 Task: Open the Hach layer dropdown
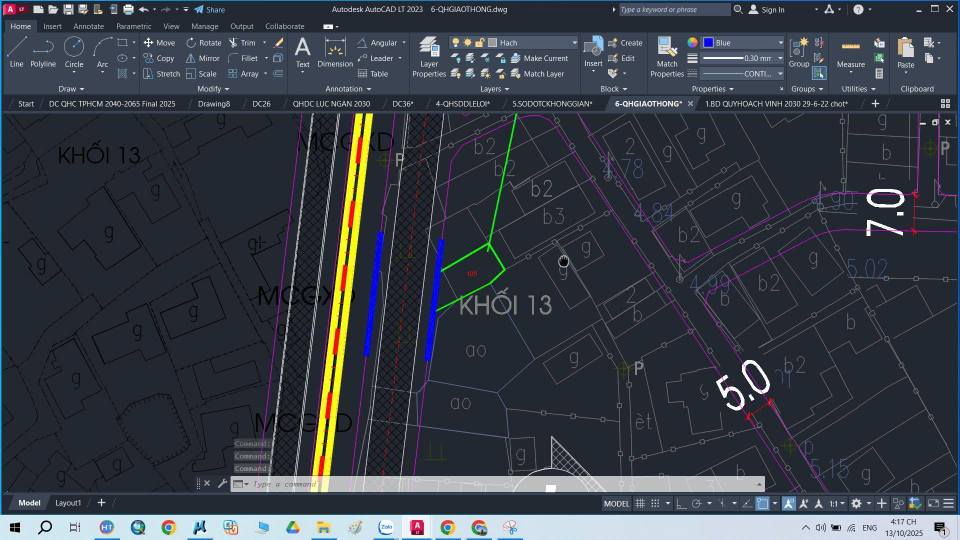514,42
